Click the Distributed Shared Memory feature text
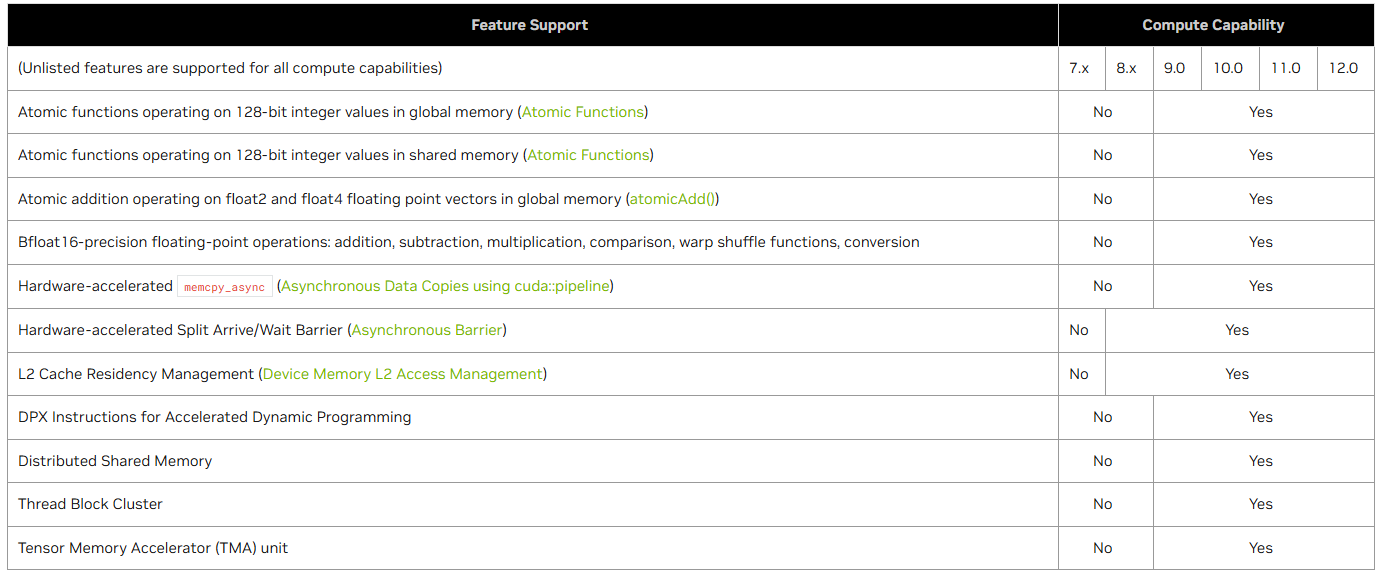The image size is (1384, 583). coord(115,461)
